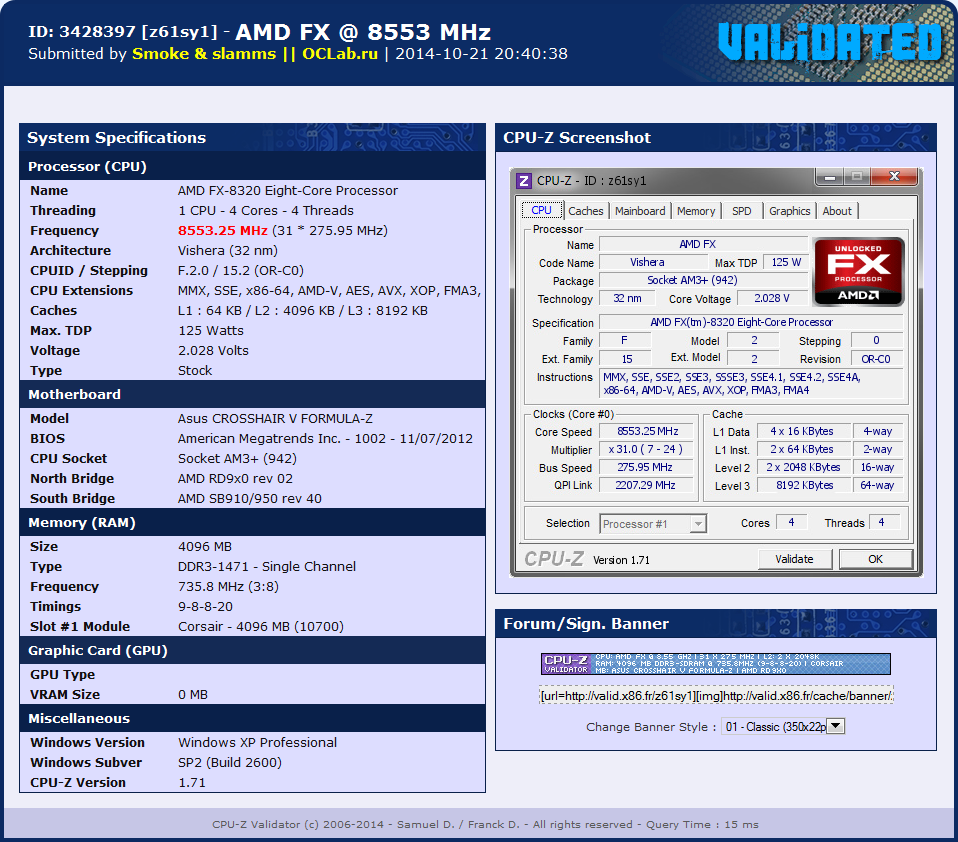Screen dimensions: 958x842
Task: Click the VALIDATED stamp graphic
Action: click(x=830, y=42)
